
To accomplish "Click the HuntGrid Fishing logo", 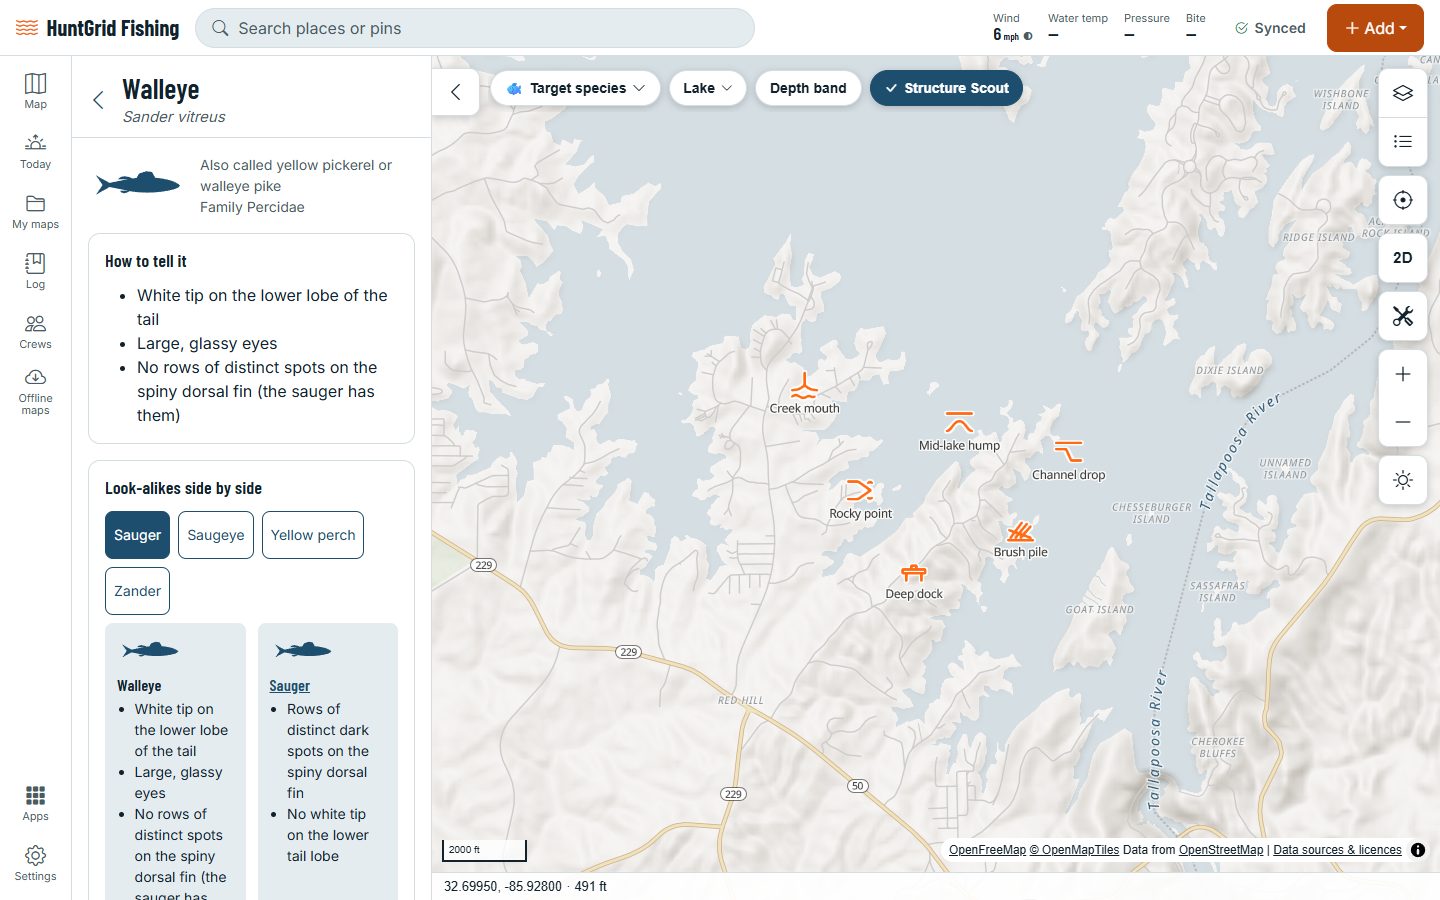I will coord(97,28).
